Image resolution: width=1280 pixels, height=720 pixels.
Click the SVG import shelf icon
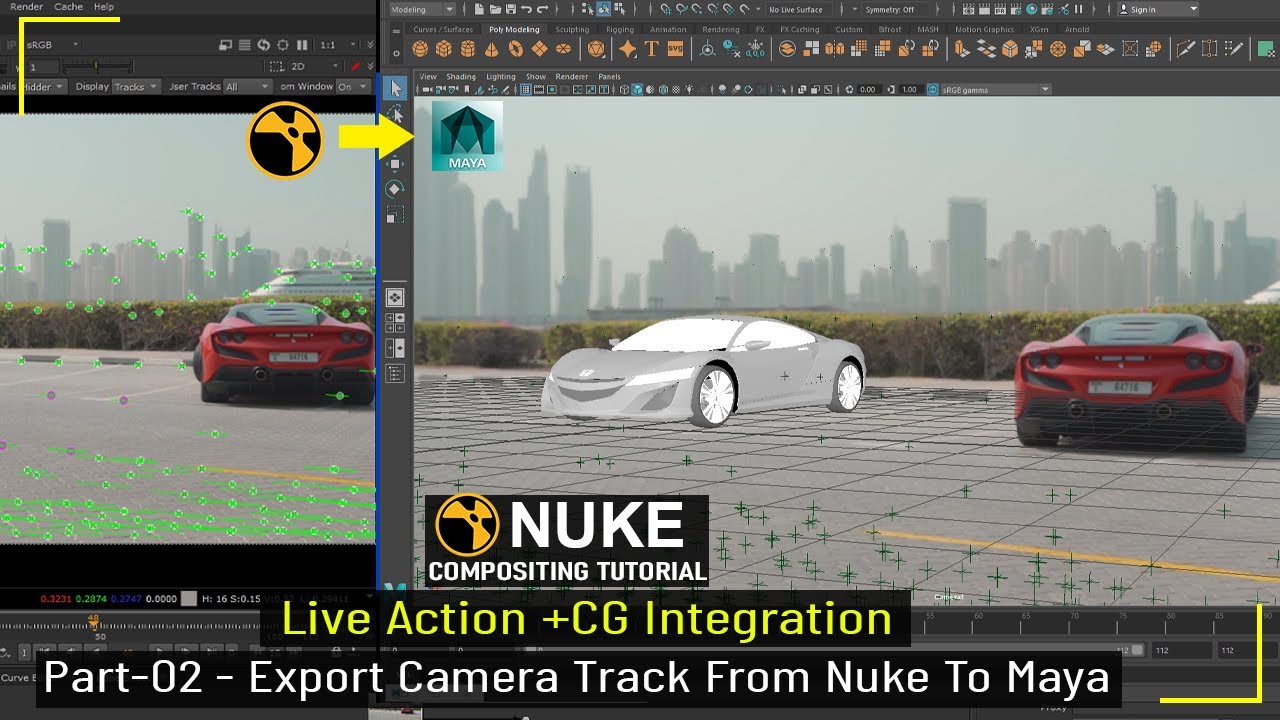(x=675, y=48)
